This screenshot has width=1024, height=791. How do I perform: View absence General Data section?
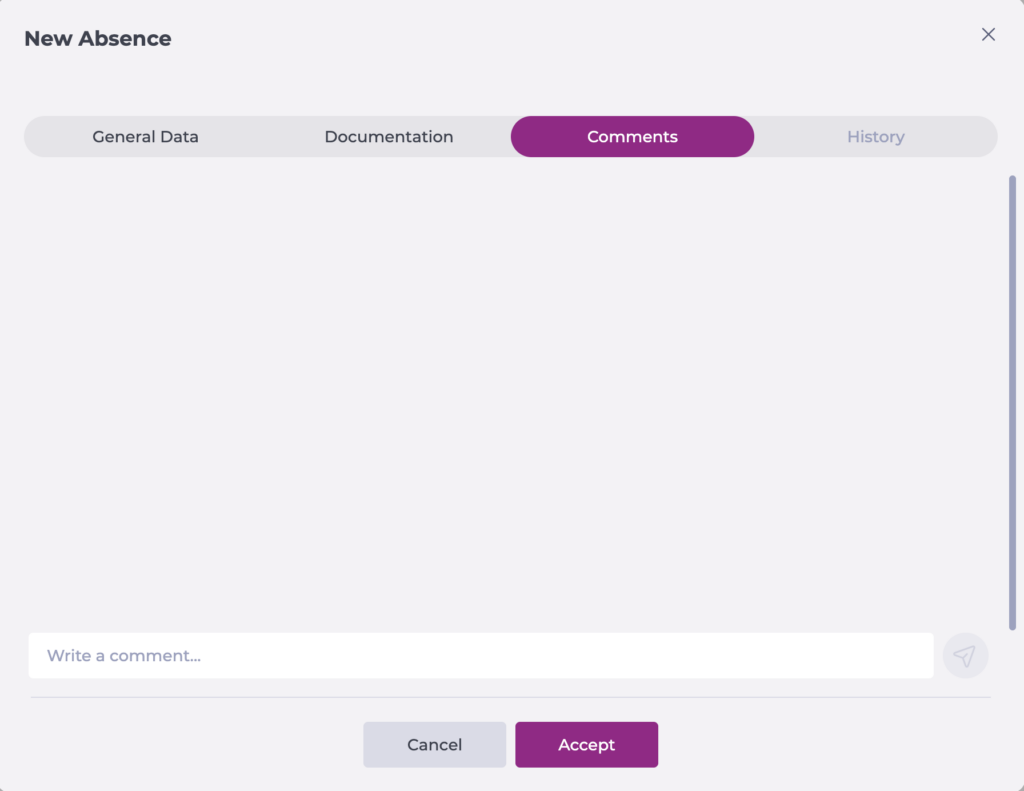point(146,137)
